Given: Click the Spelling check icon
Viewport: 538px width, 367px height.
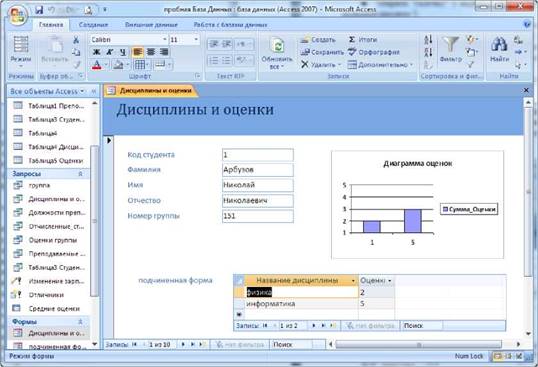Looking at the screenshot, I should (x=352, y=52).
